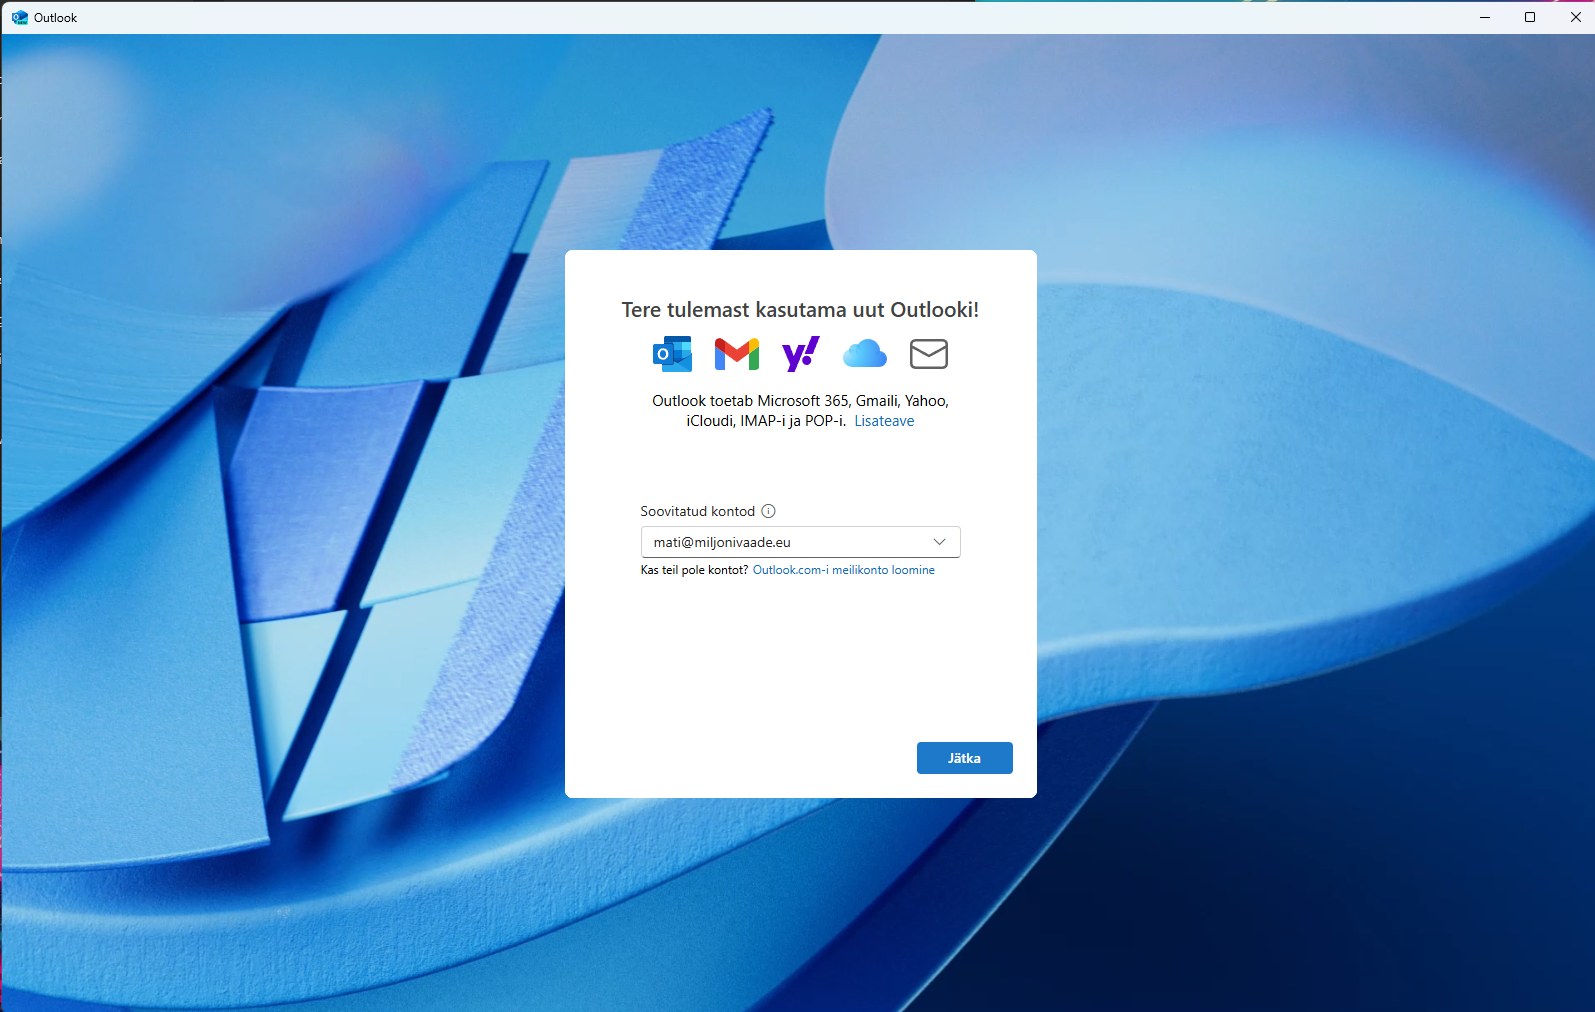Click the Yahoo mail icon

[x=801, y=354]
